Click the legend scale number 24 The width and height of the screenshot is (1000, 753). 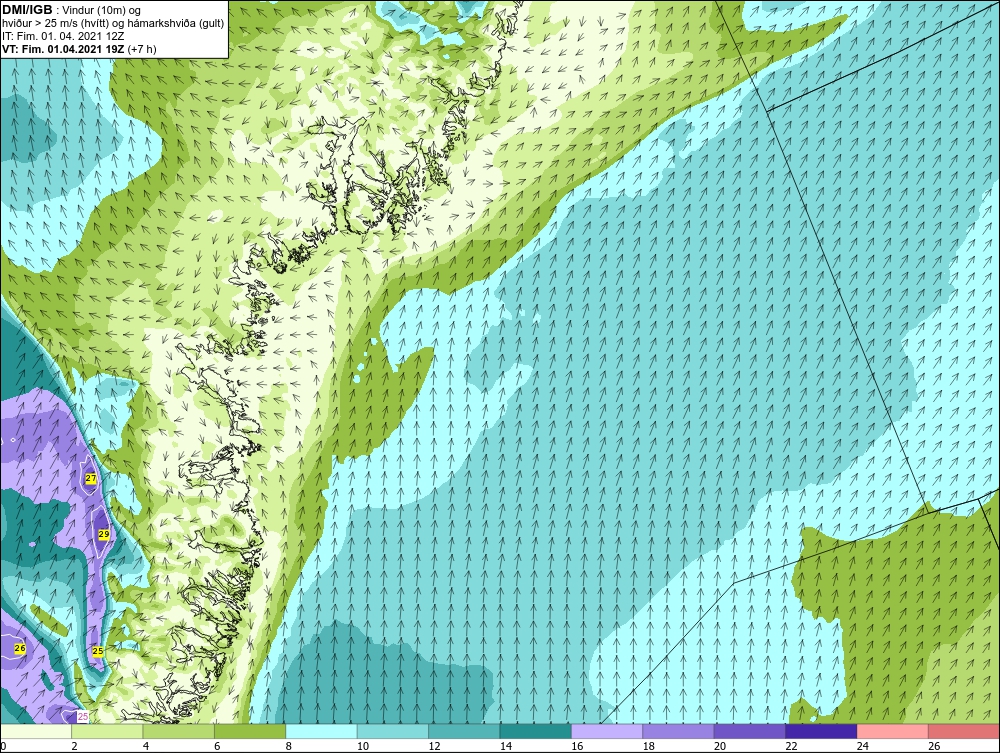(862, 746)
